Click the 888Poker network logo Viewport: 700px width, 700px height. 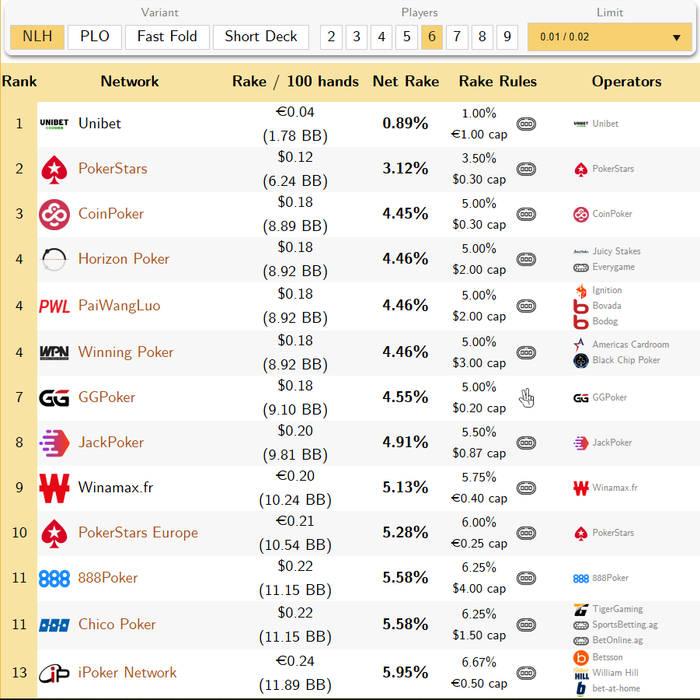click(x=54, y=578)
